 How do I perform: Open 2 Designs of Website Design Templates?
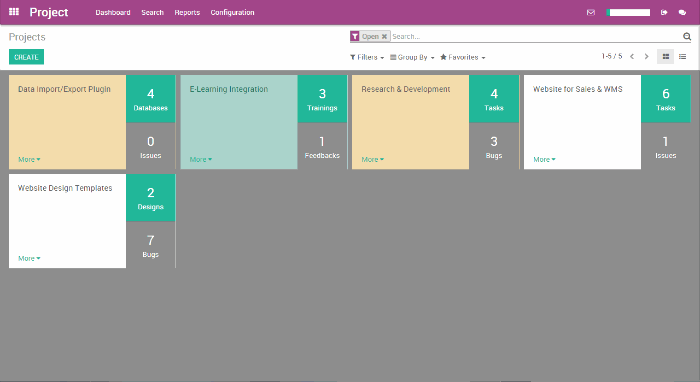click(x=151, y=198)
